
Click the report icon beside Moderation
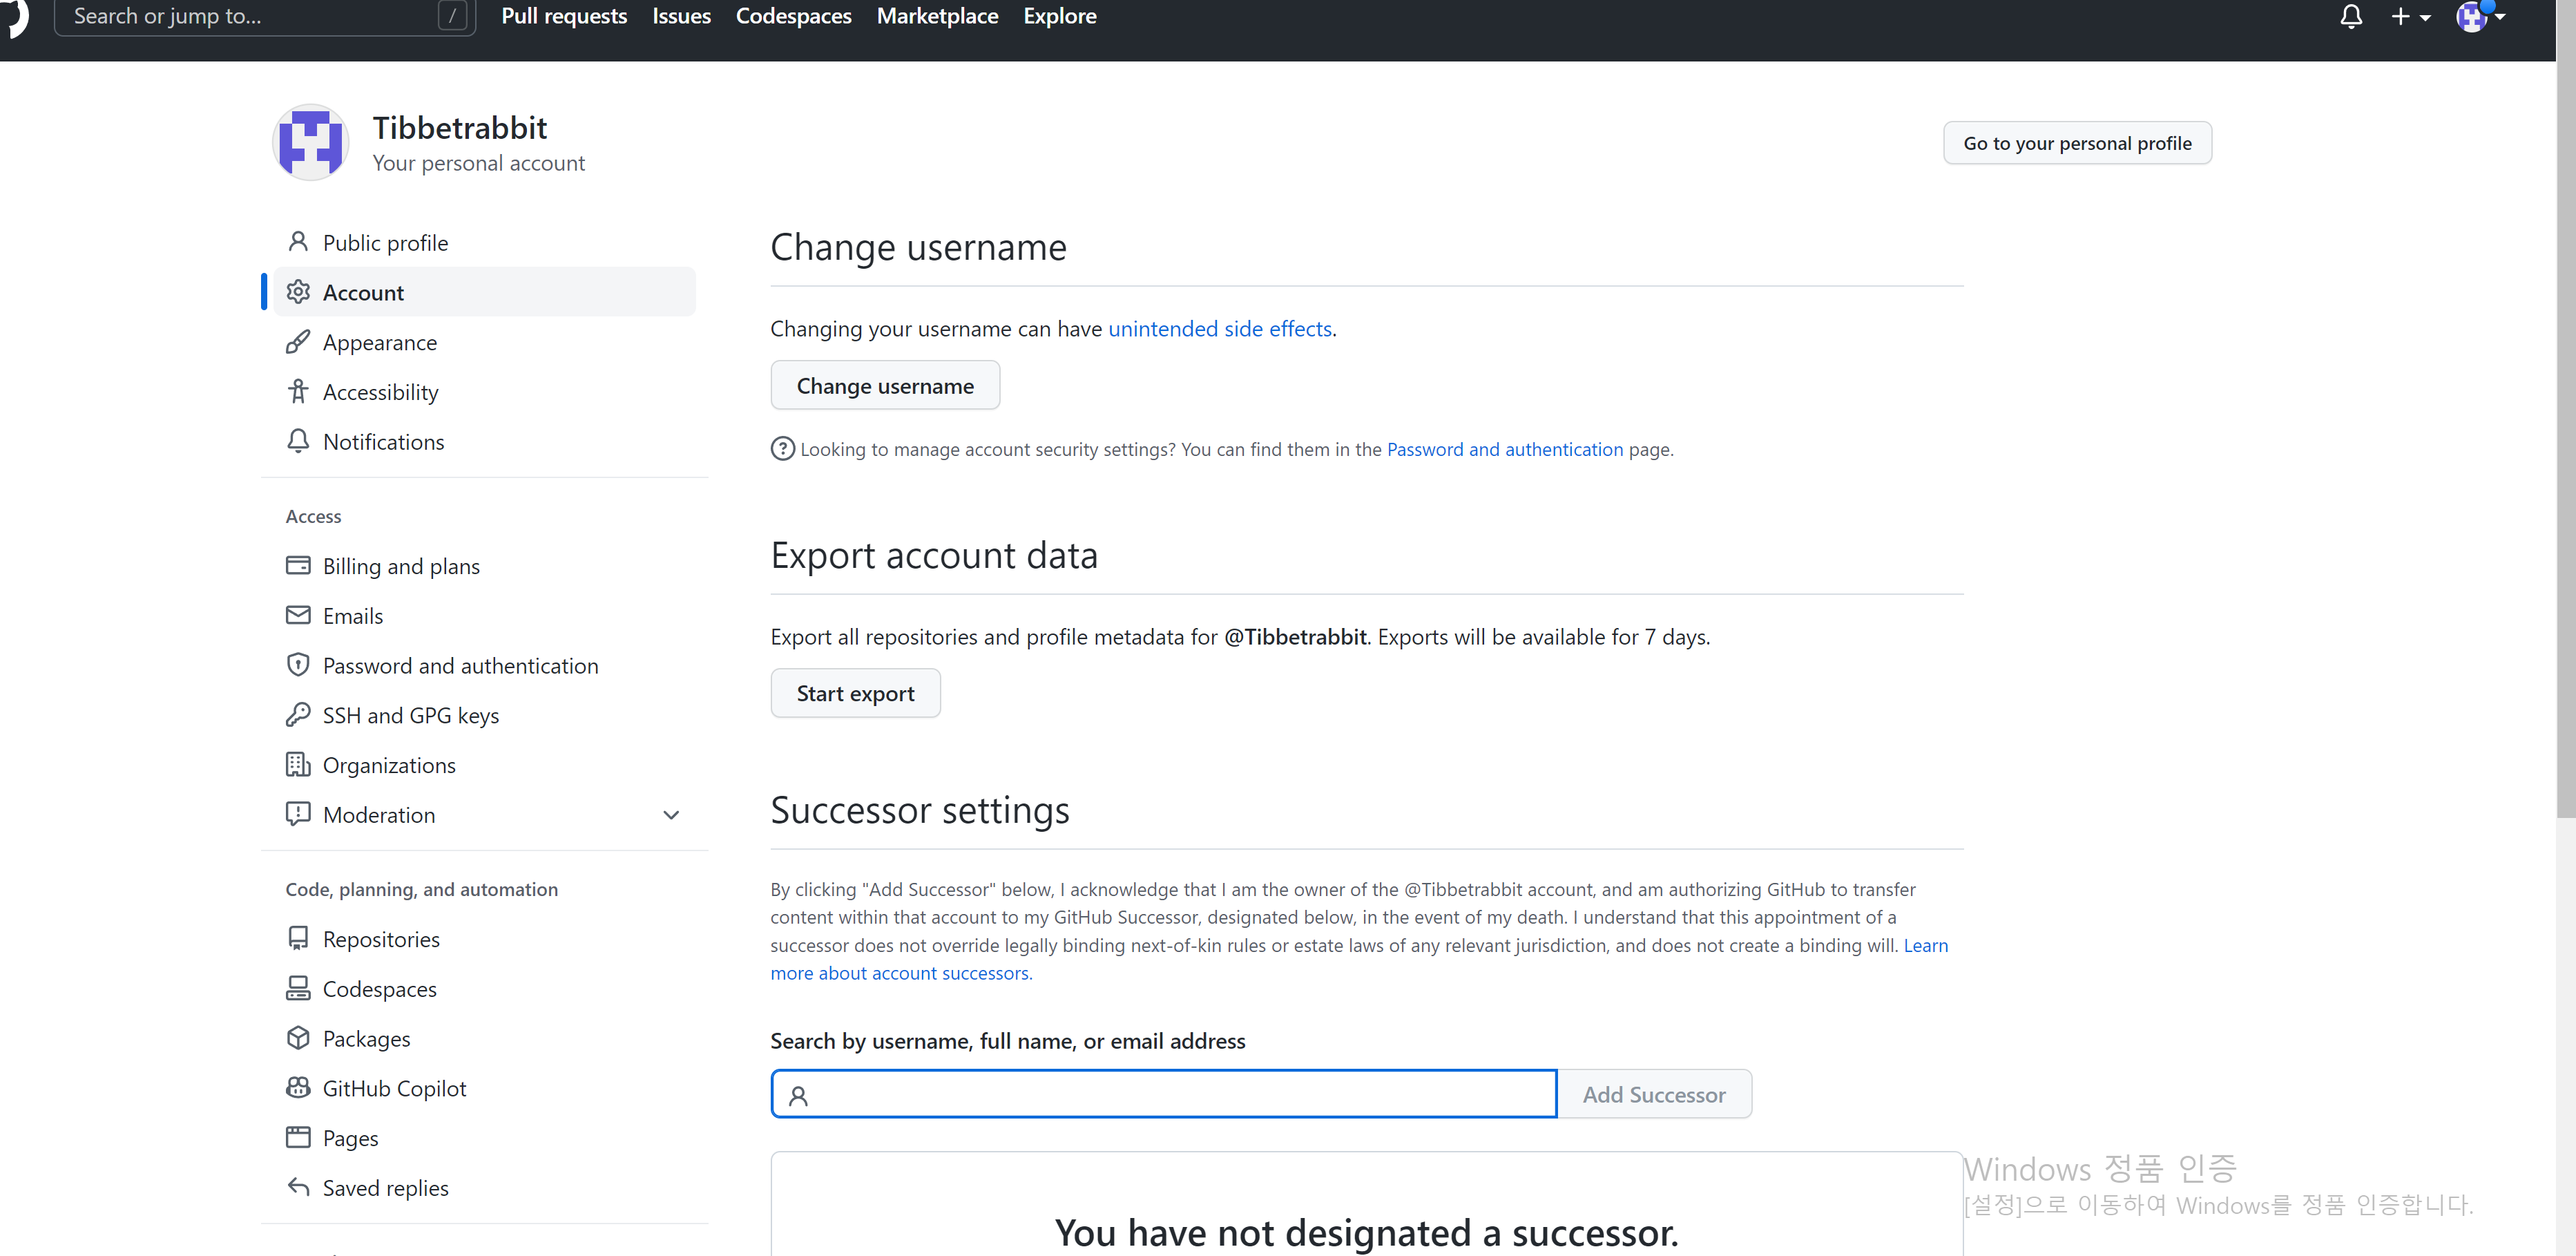(298, 814)
